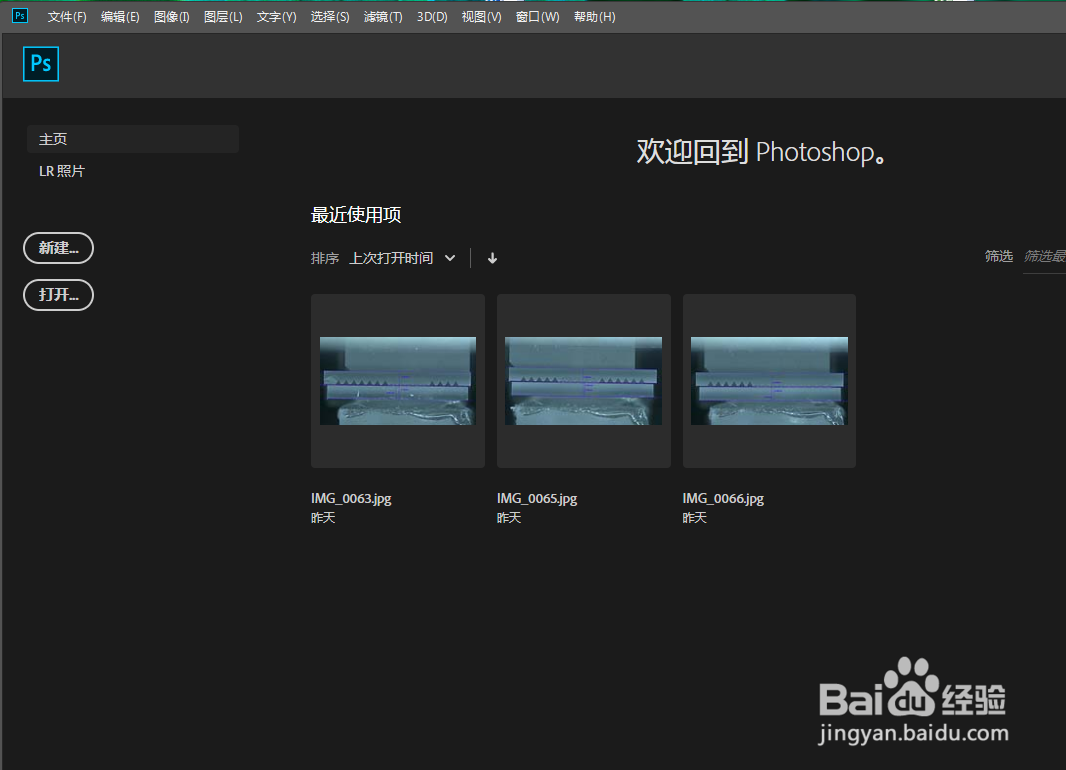Click the 欢迎回到 Photoshop welcome heading
The height and width of the screenshot is (770, 1066).
[x=761, y=152]
